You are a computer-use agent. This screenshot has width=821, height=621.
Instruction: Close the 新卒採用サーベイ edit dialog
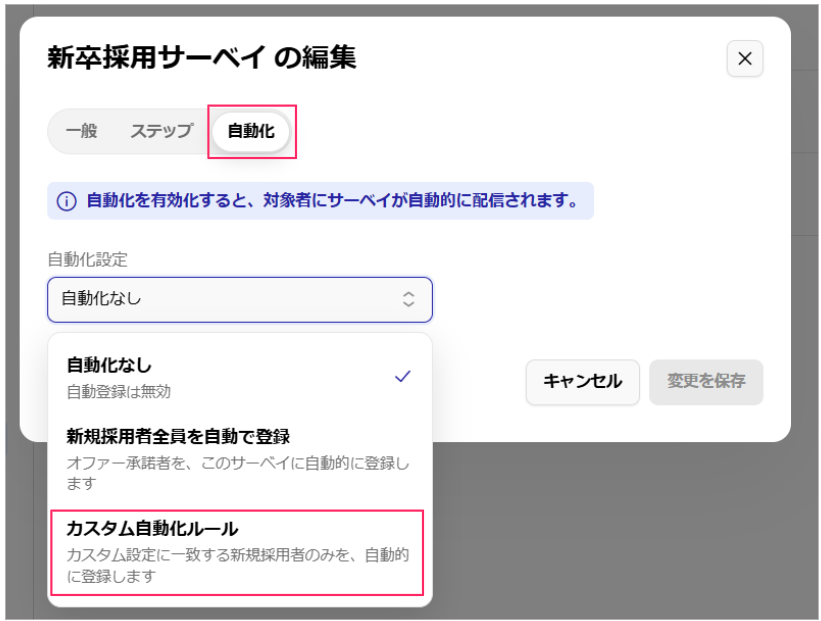coord(745,58)
